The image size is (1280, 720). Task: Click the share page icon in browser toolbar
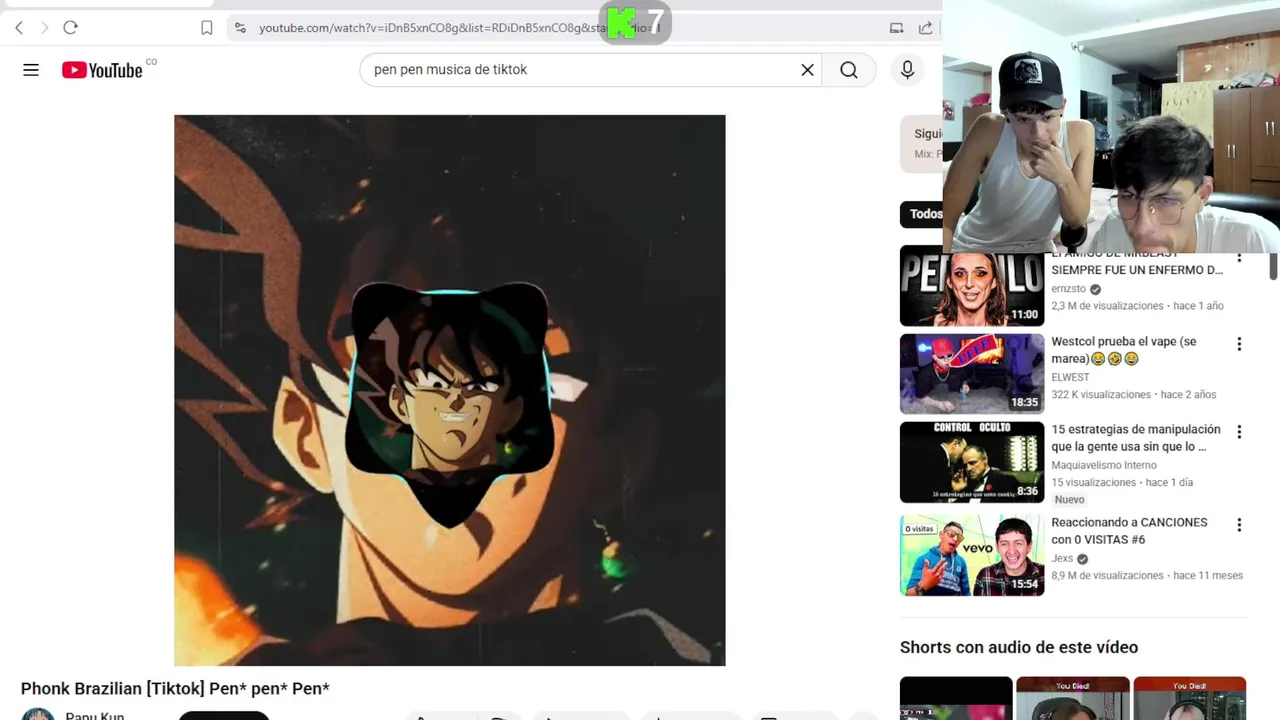point(925,28)
